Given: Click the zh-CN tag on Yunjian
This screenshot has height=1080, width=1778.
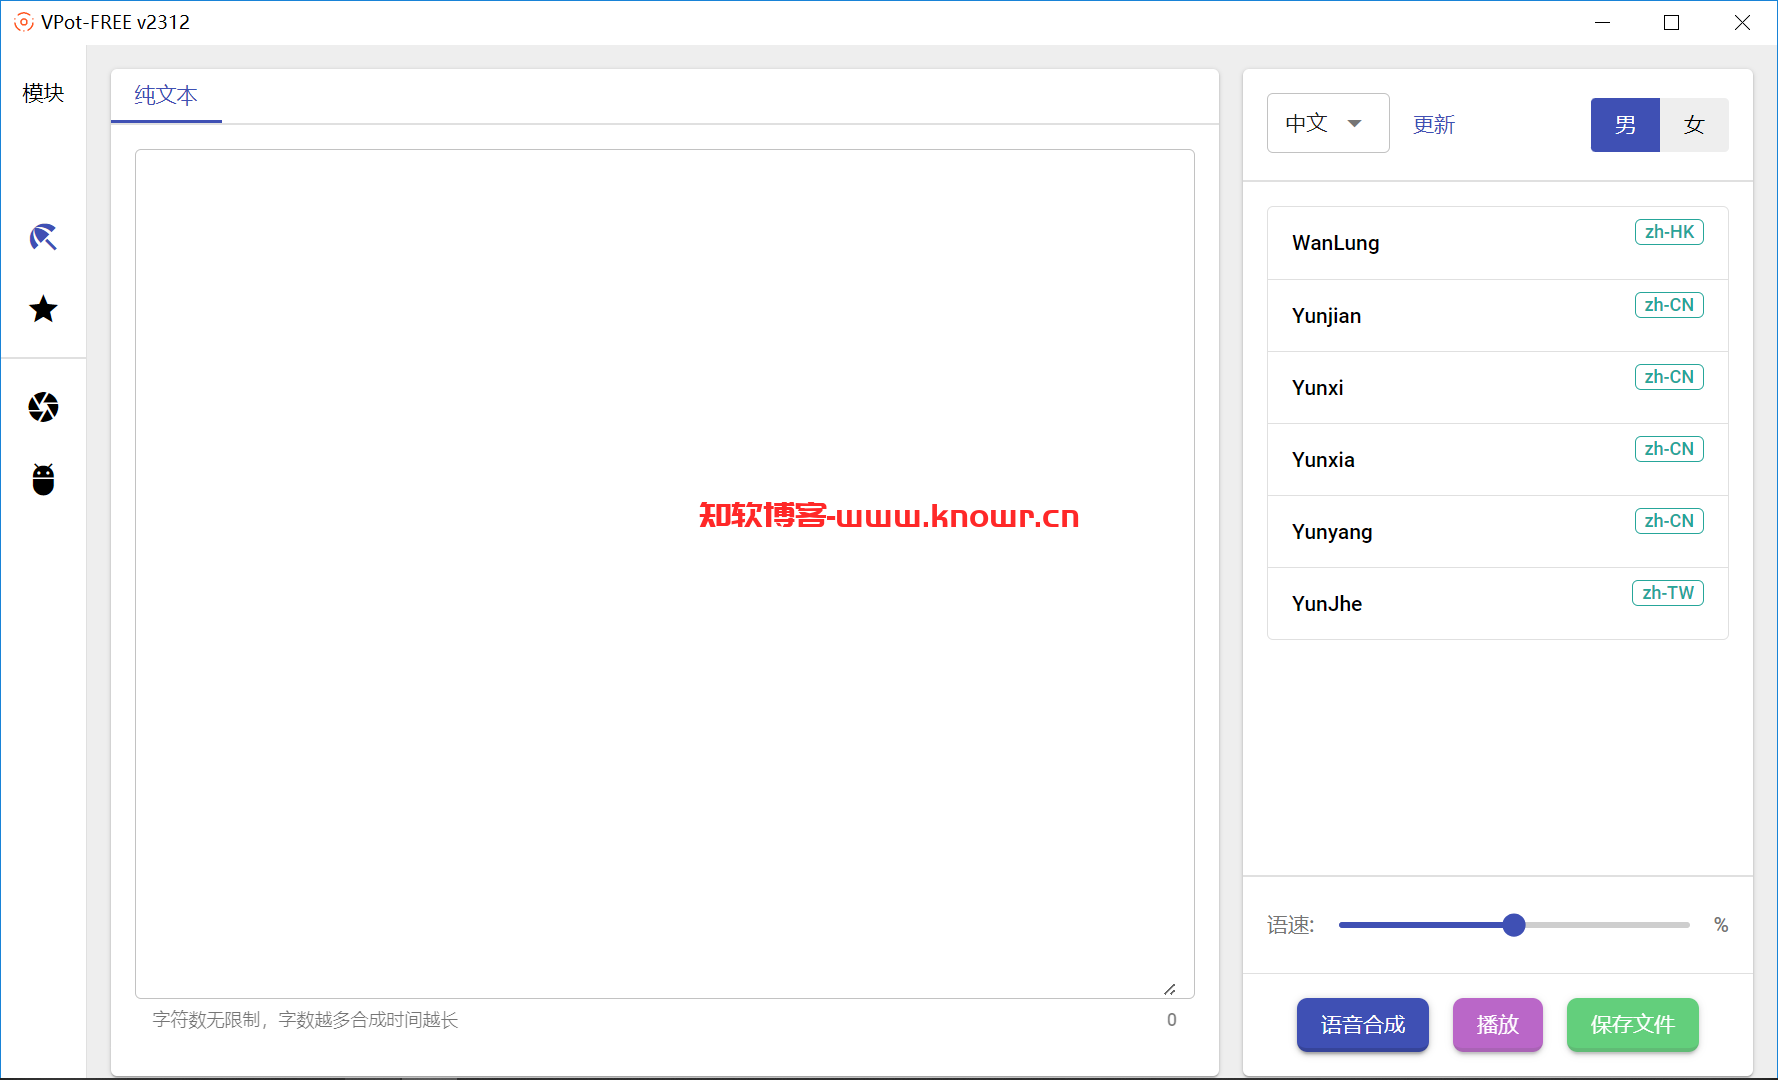Looking at the screenshot, I should pyautogui.click(x=1669, y=305).
